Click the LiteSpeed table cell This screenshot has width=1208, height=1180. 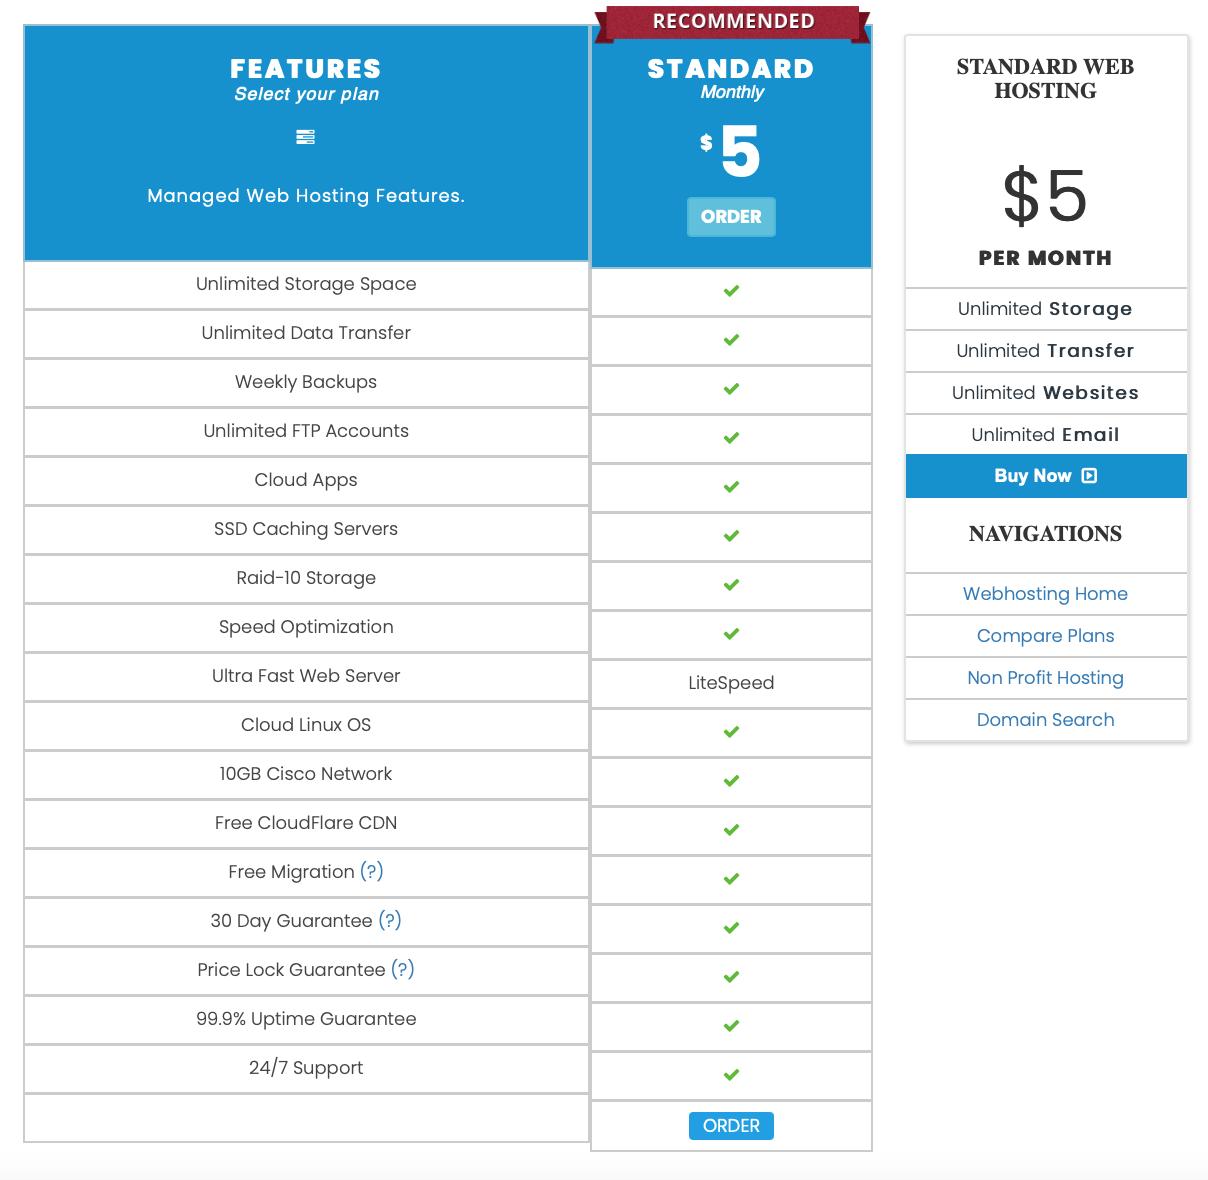click(731, 683)
